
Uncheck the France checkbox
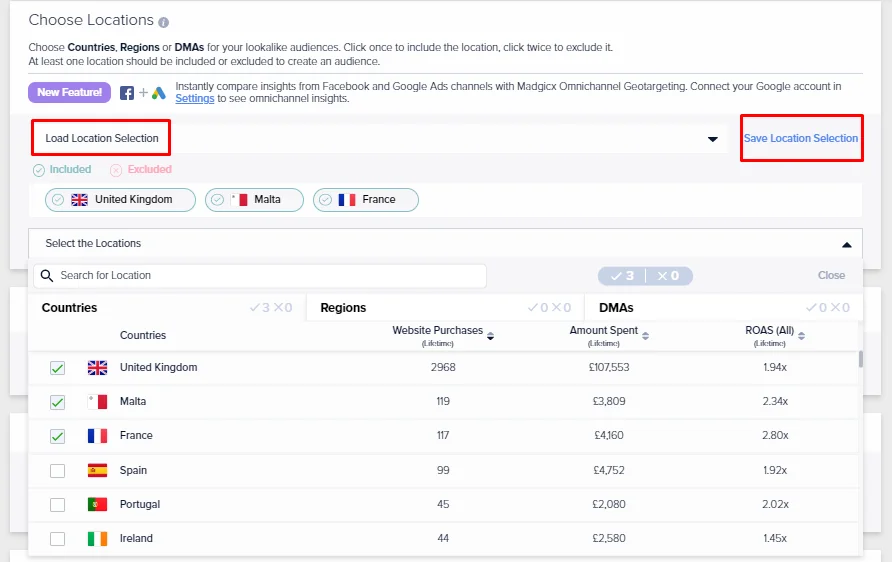pyautogui.click(x=57, y=436)
